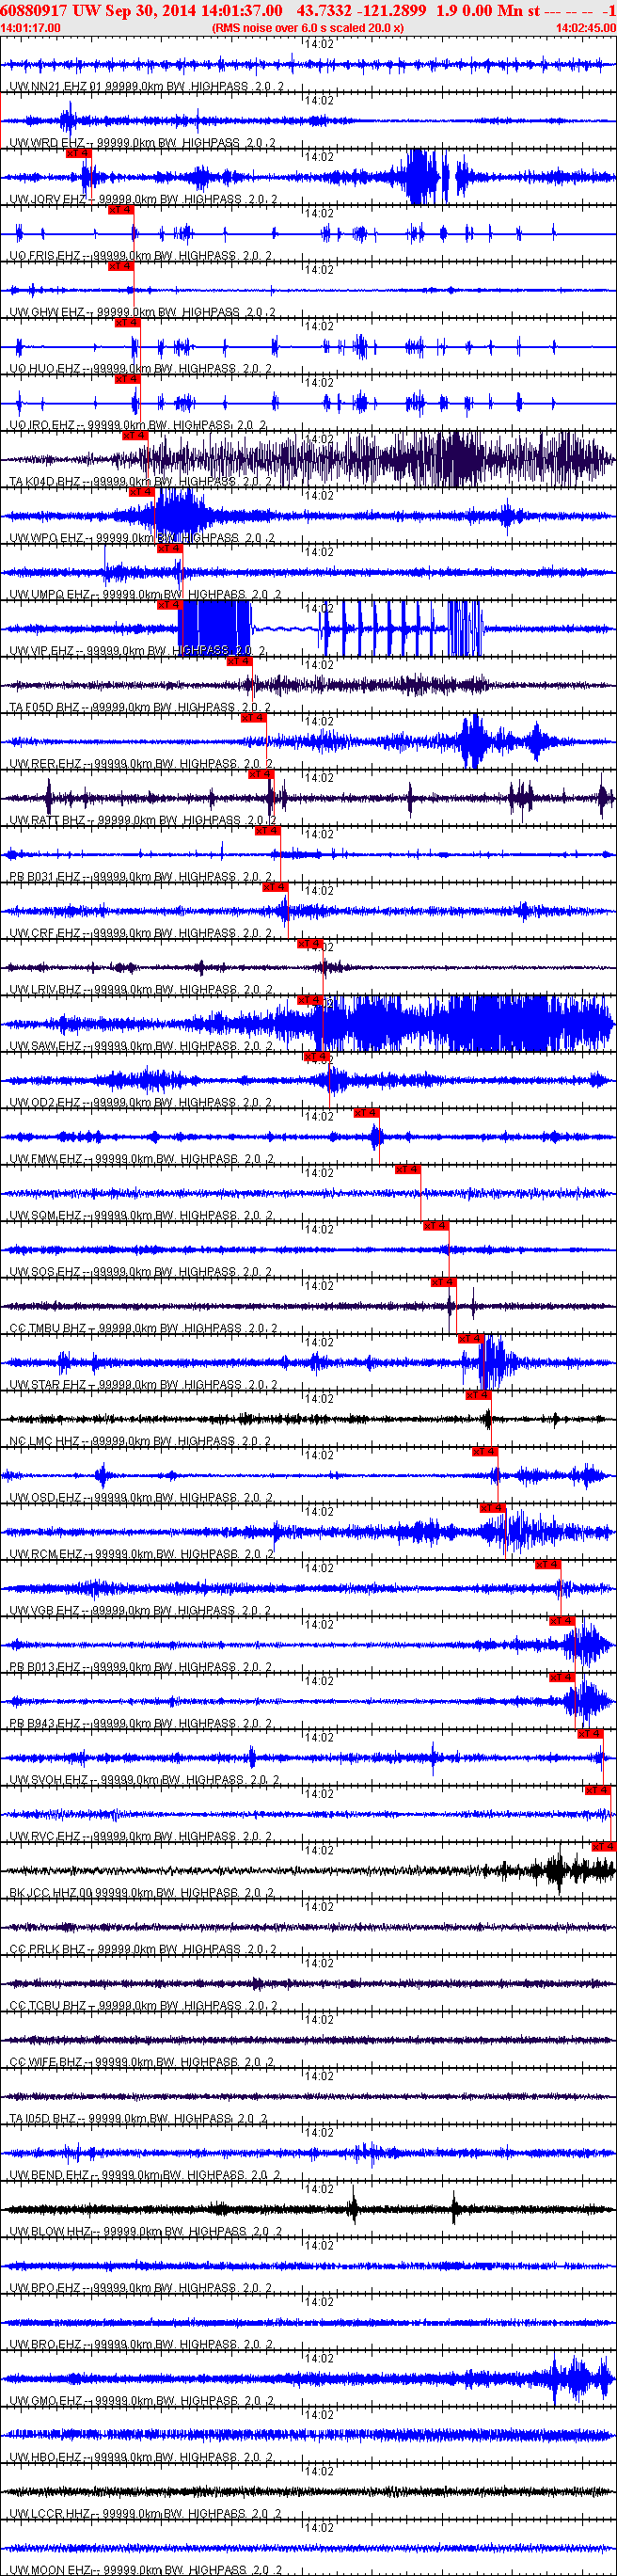Select the red pick flag on BK.JCC trace
This screenshot has width=617, height=2576.
tap(603, 1847)
